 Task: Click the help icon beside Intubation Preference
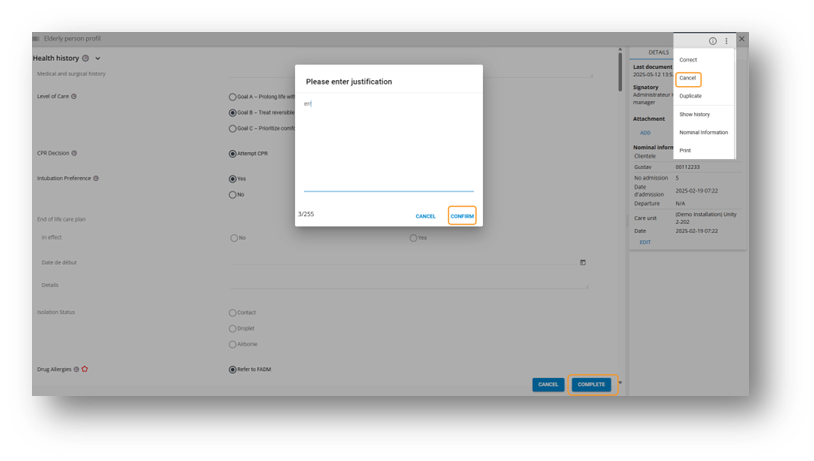(x=96, y=178)
